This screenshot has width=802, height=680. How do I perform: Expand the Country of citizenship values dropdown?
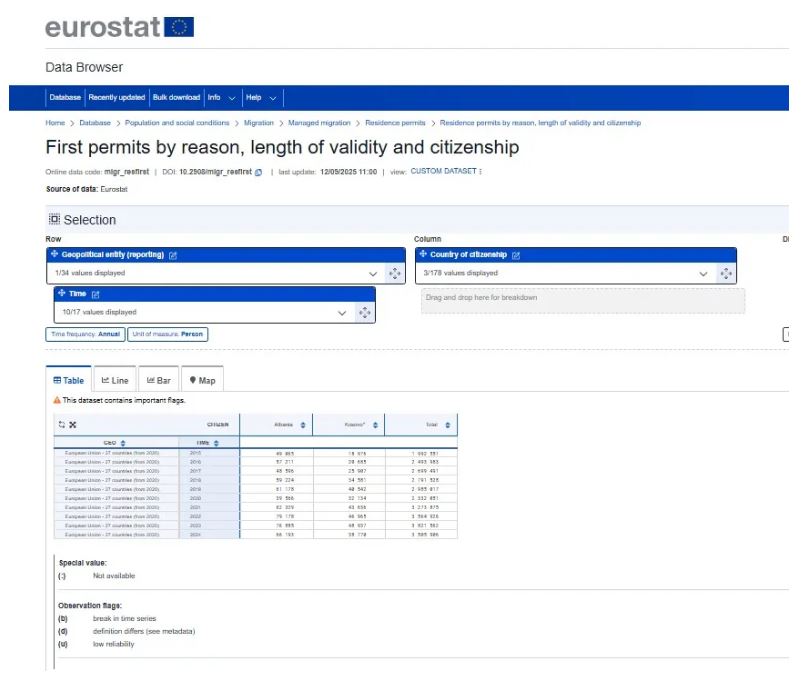click(705, 273)
